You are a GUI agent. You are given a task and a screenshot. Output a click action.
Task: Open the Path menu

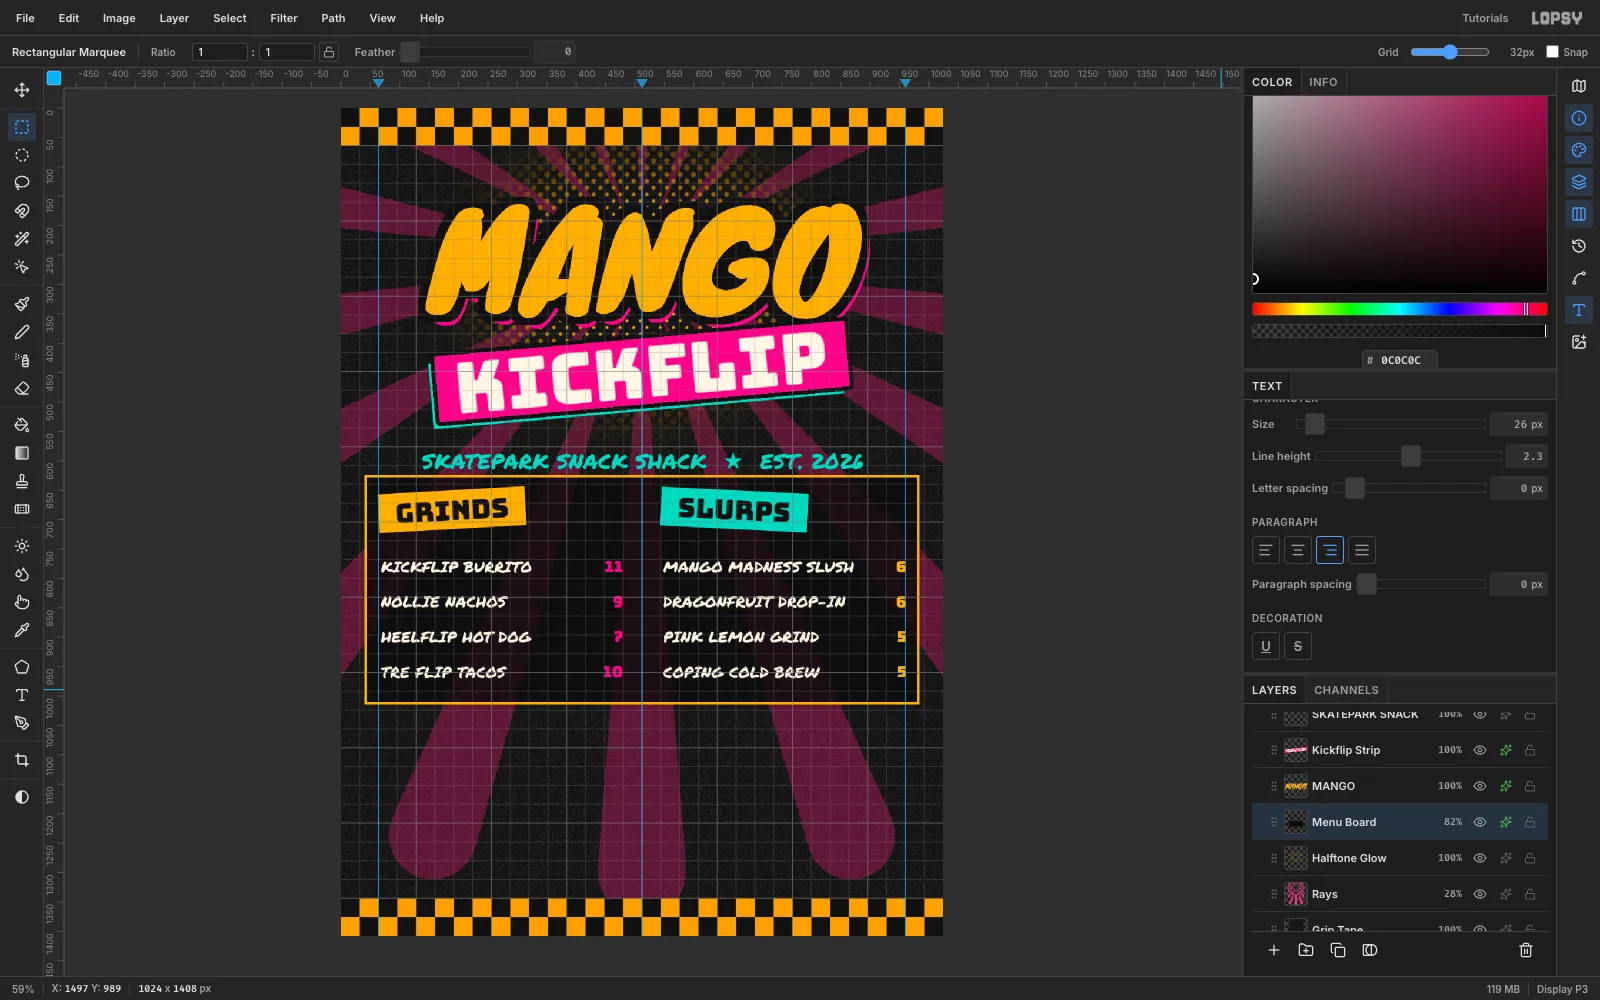333,18
